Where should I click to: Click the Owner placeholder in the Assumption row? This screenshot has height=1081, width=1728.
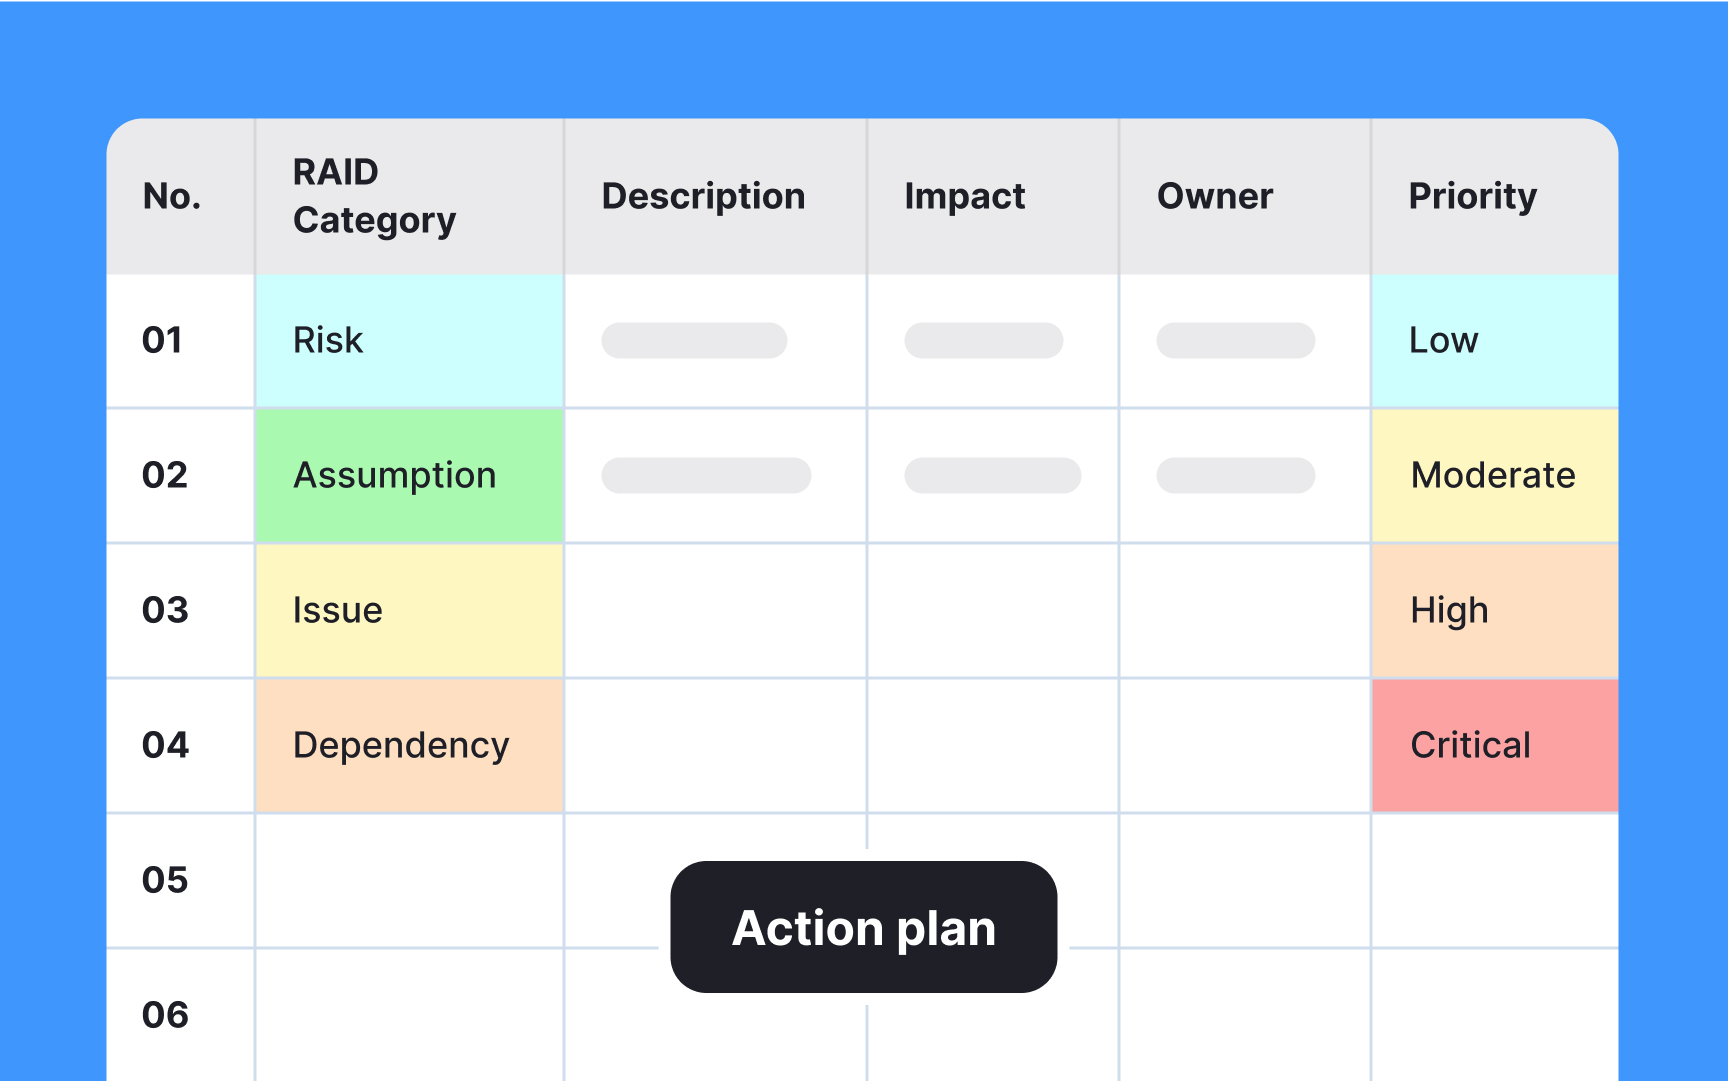click(x=1235, y=476)
